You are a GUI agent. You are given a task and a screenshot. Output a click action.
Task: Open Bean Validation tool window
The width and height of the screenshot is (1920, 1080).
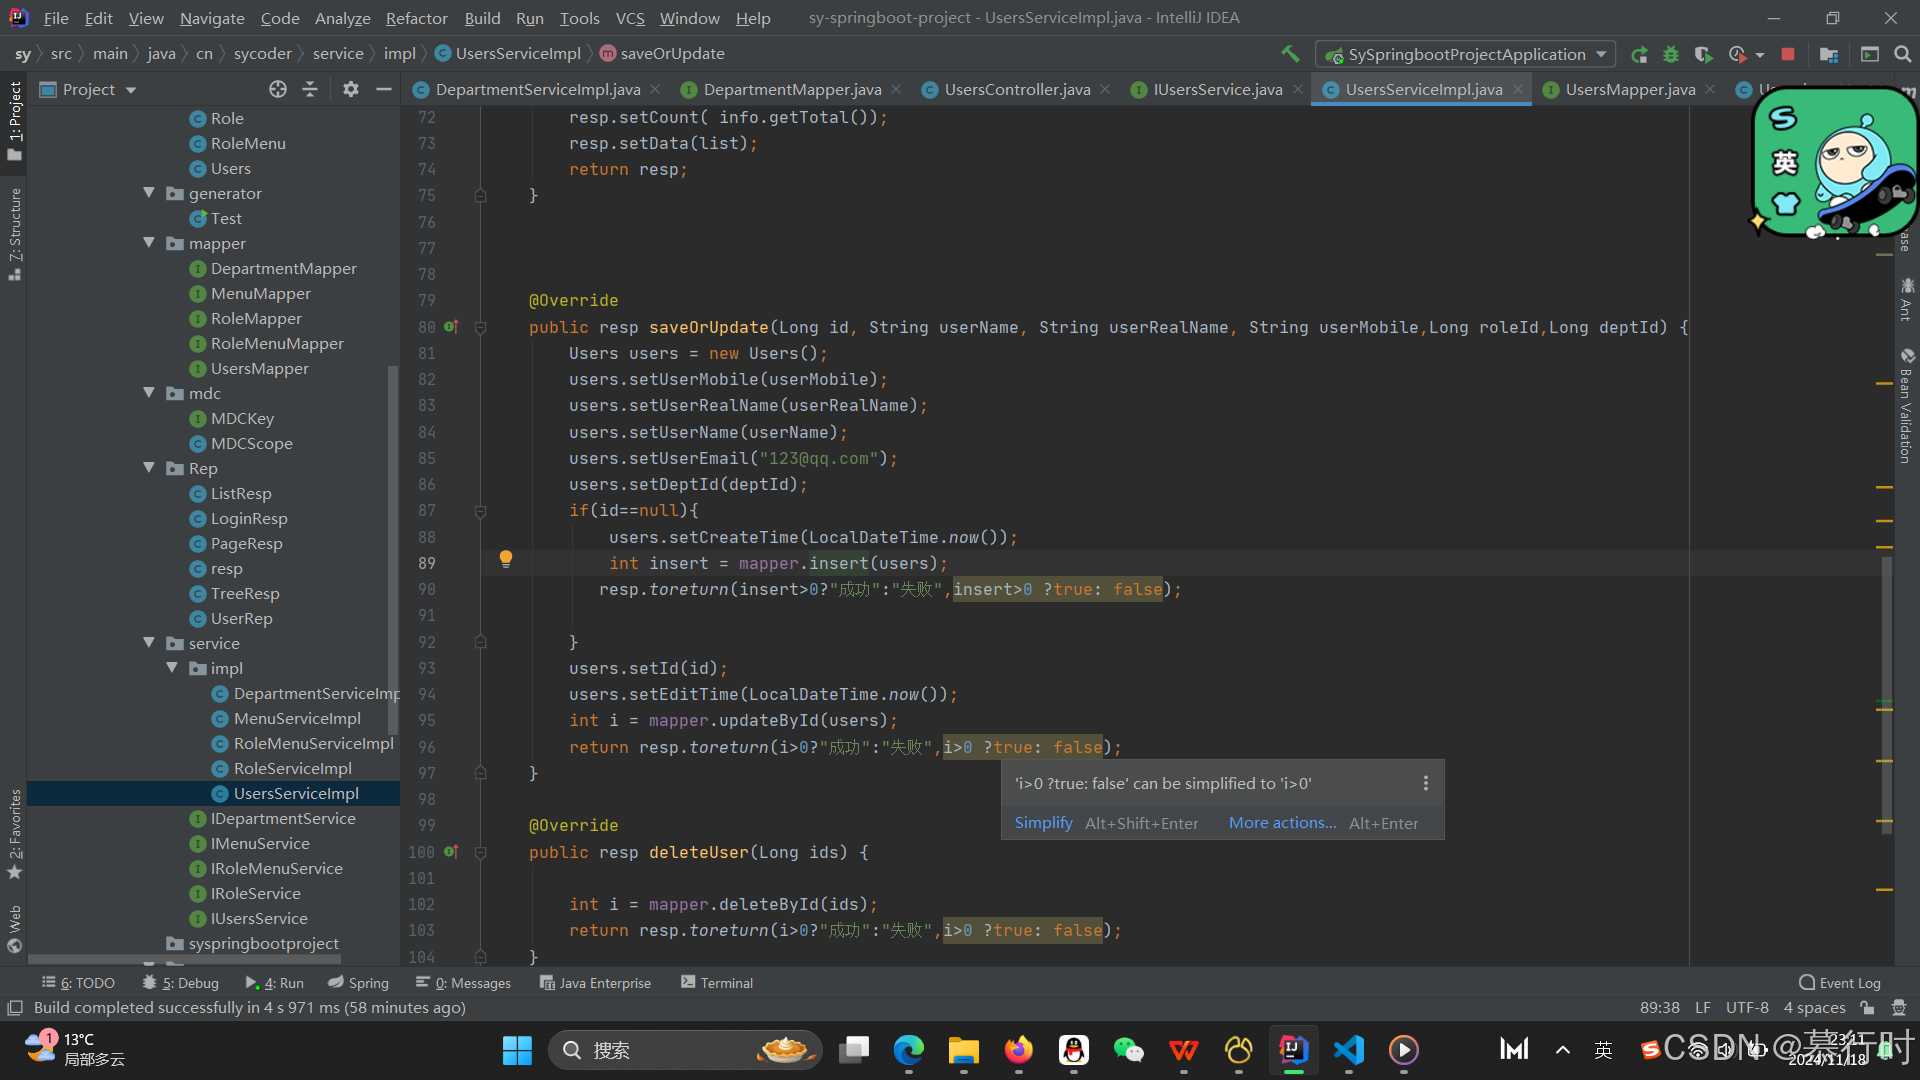click(x=1906, y=405)
